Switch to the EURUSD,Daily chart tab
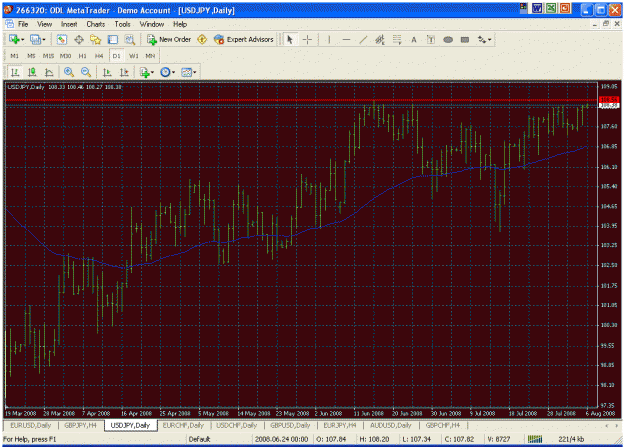Viewport: 625px width, 447px height. pyautogui.click(x=31, y=425)
